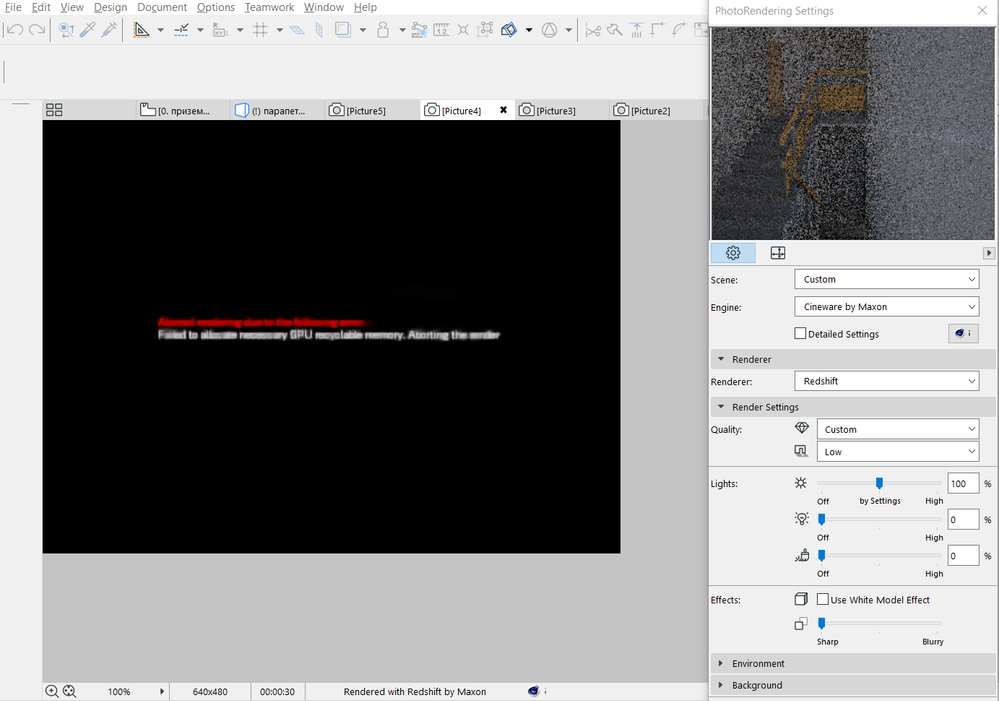
Task: Enable the Detailed Settings checkbox
Action: tap(800, 334)
